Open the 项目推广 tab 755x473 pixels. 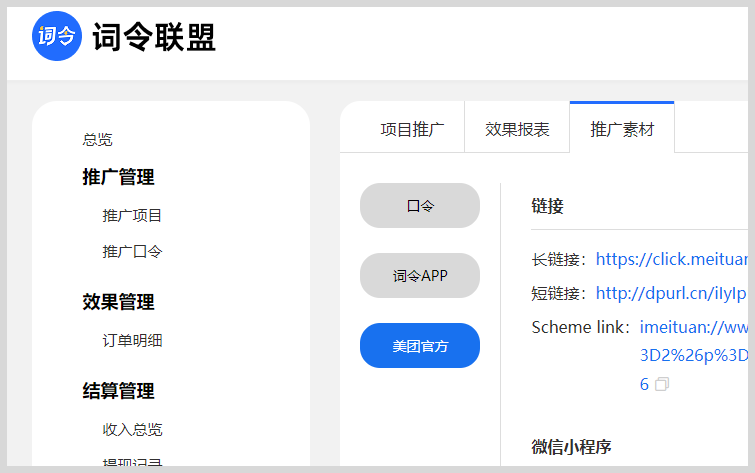click(412, 129)
